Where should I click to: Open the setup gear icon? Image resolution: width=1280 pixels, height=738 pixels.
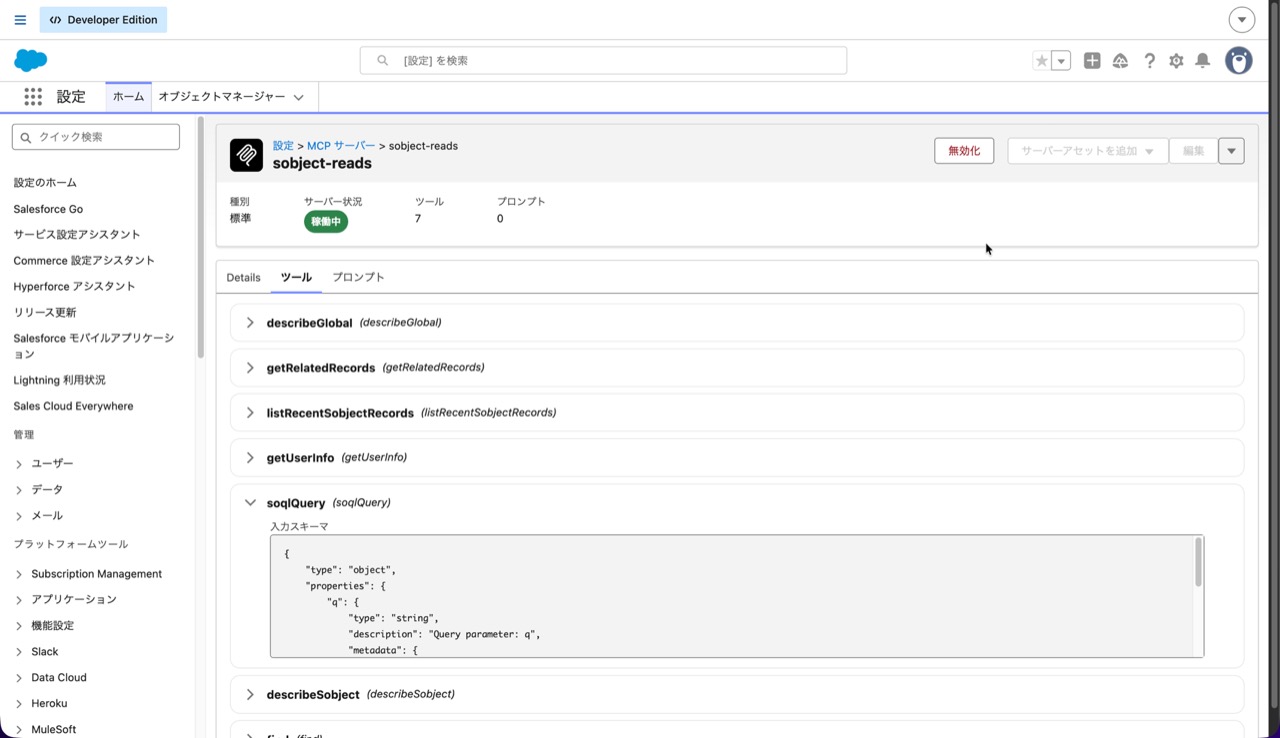tap(1176, 61)
